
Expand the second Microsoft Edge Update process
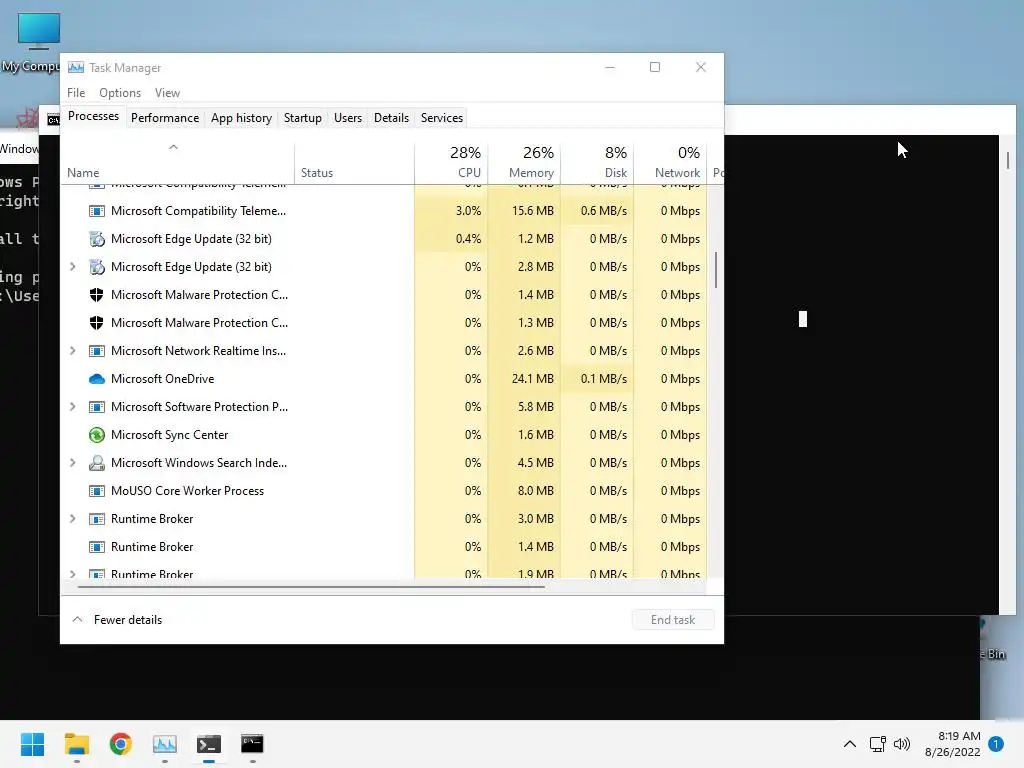(x=72, y=266)
